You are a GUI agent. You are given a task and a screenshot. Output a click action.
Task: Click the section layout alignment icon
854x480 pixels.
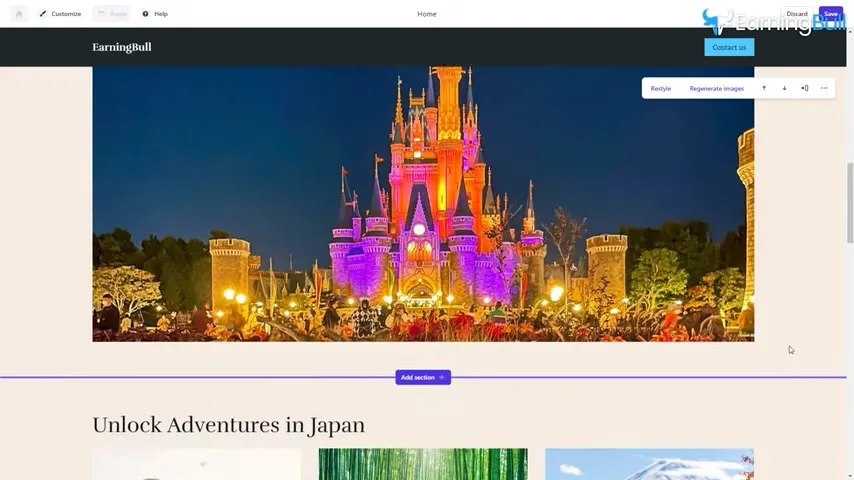[x=804, y=88]
